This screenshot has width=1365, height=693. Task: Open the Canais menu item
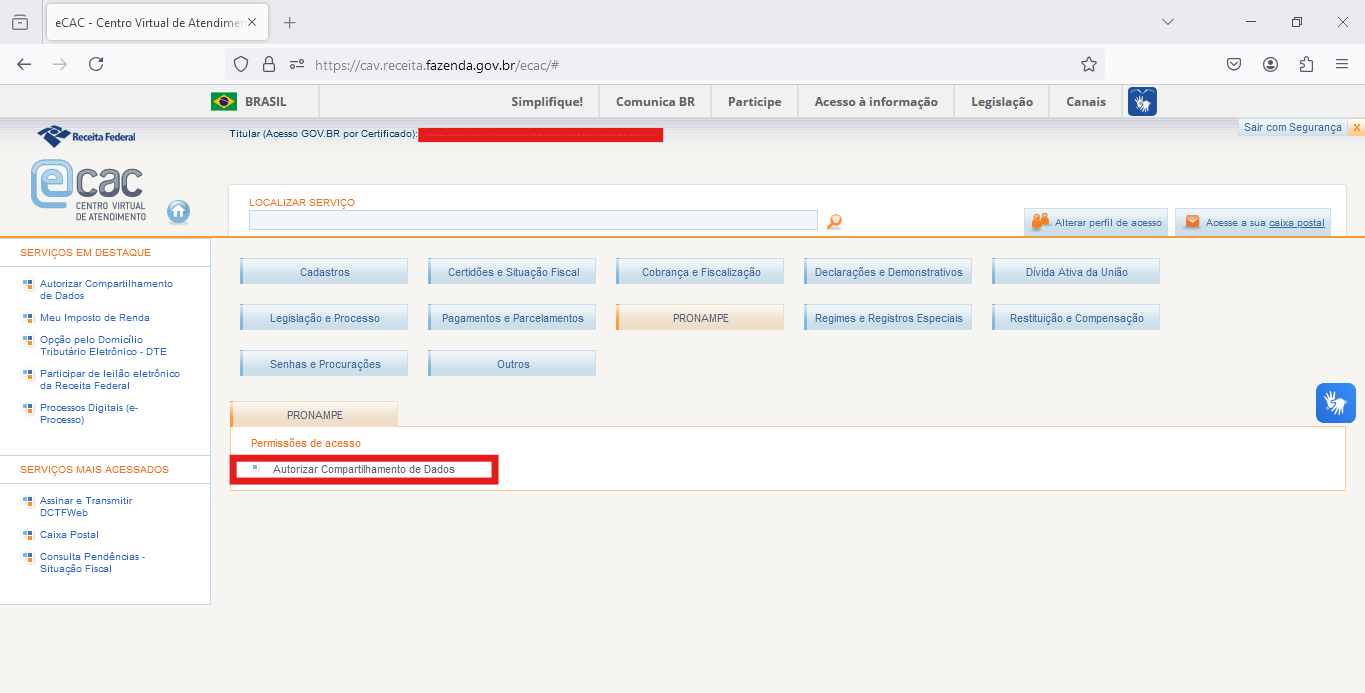(1086, 102)
